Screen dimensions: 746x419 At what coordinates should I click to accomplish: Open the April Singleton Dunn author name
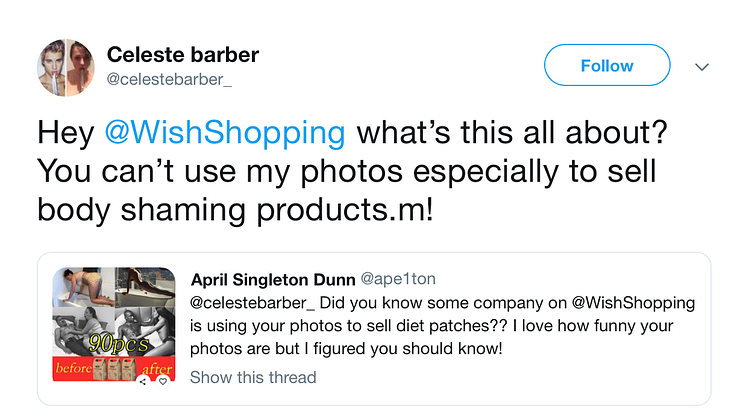[273, 280]
